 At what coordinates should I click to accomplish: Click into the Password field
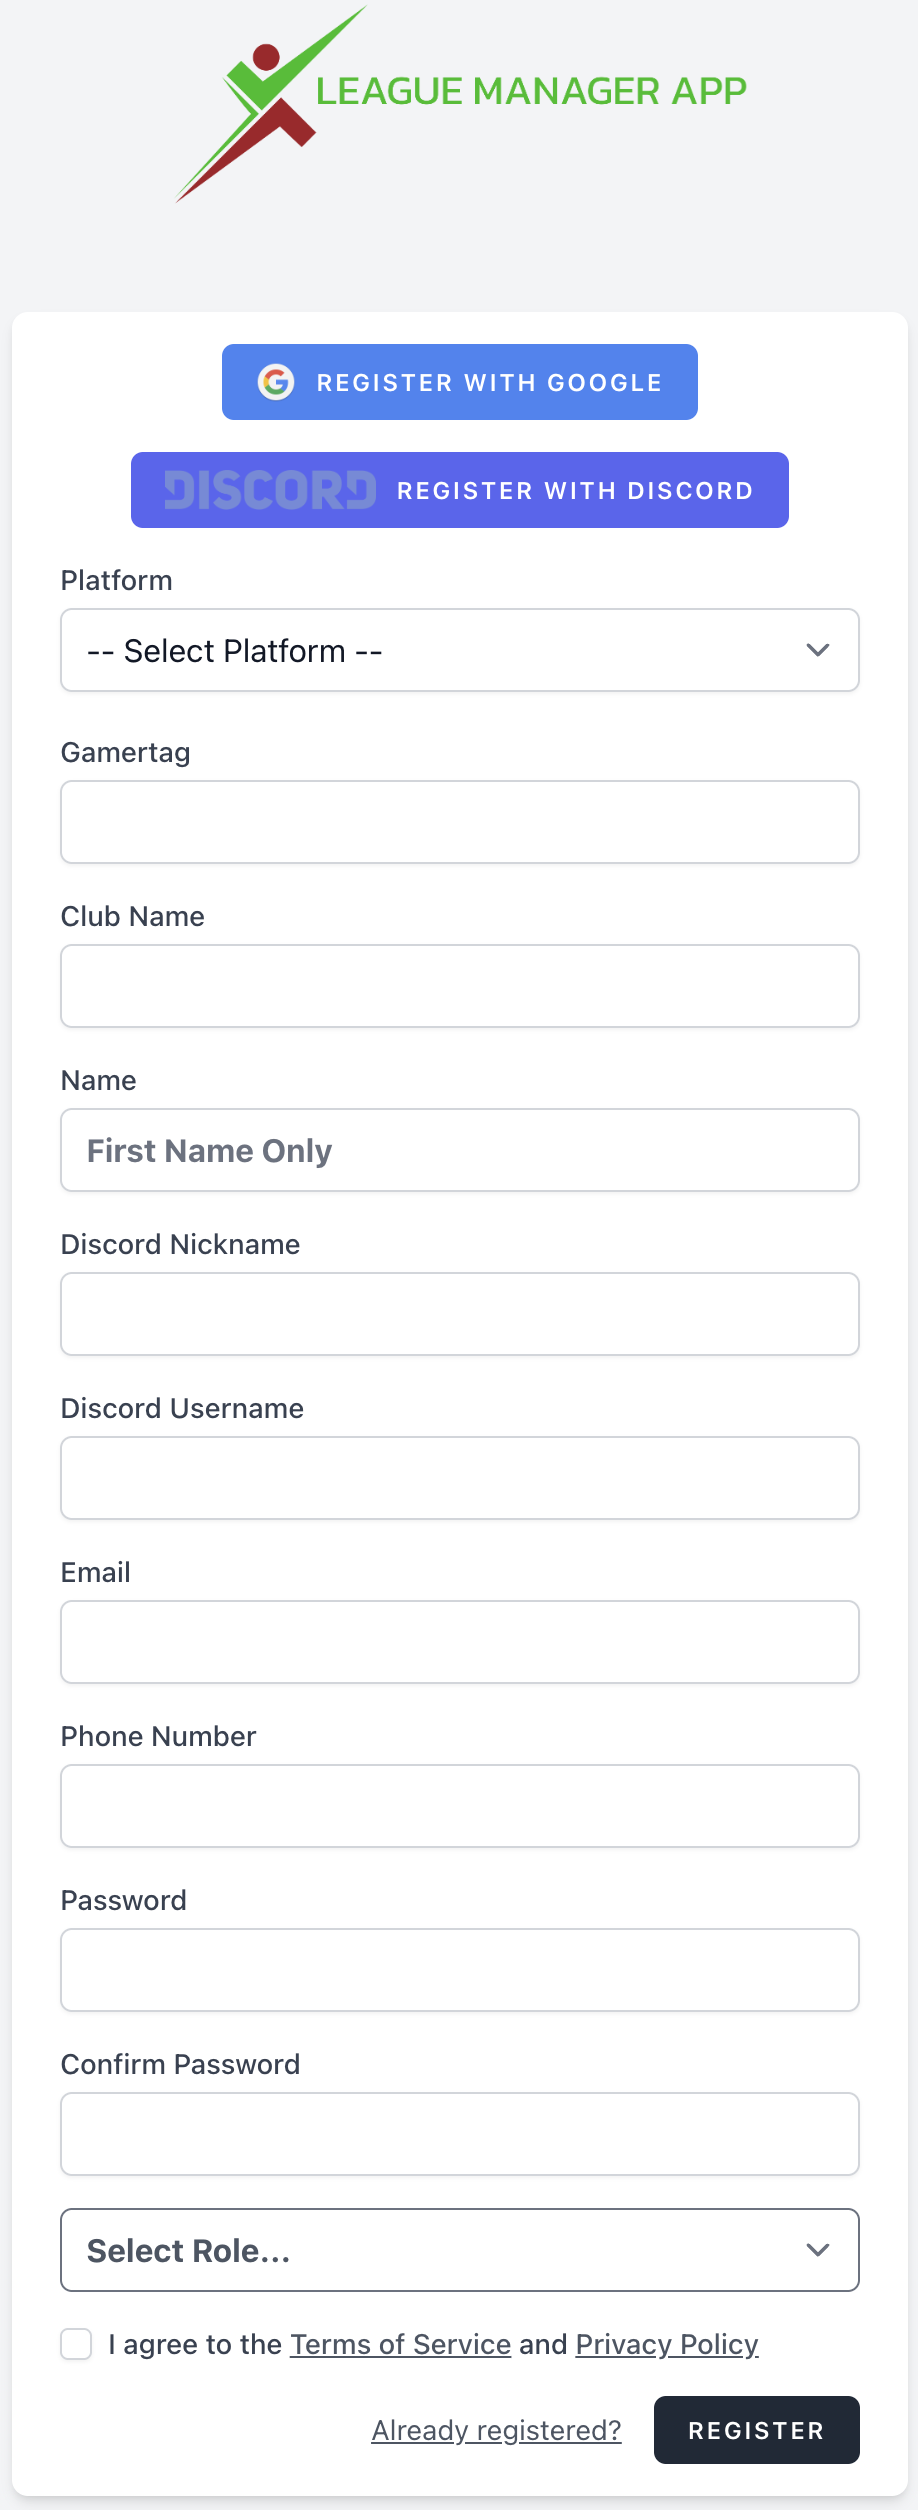click(460, 1970)
